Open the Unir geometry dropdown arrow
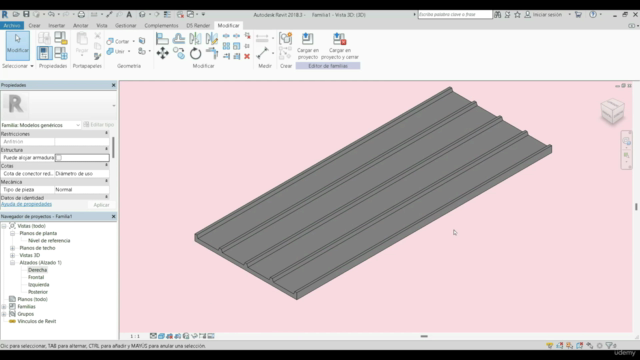640x360 pixels. click(129, 51)
